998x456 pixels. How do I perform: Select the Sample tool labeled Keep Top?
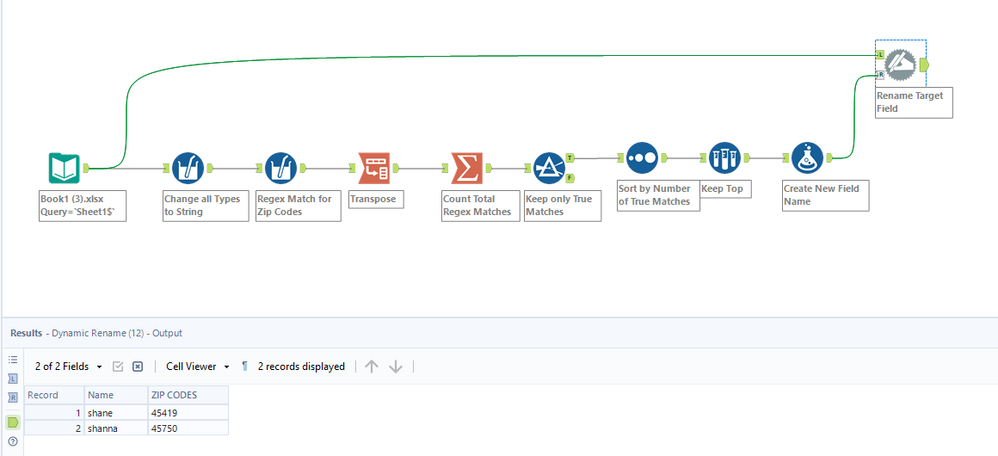pos(724,158)
